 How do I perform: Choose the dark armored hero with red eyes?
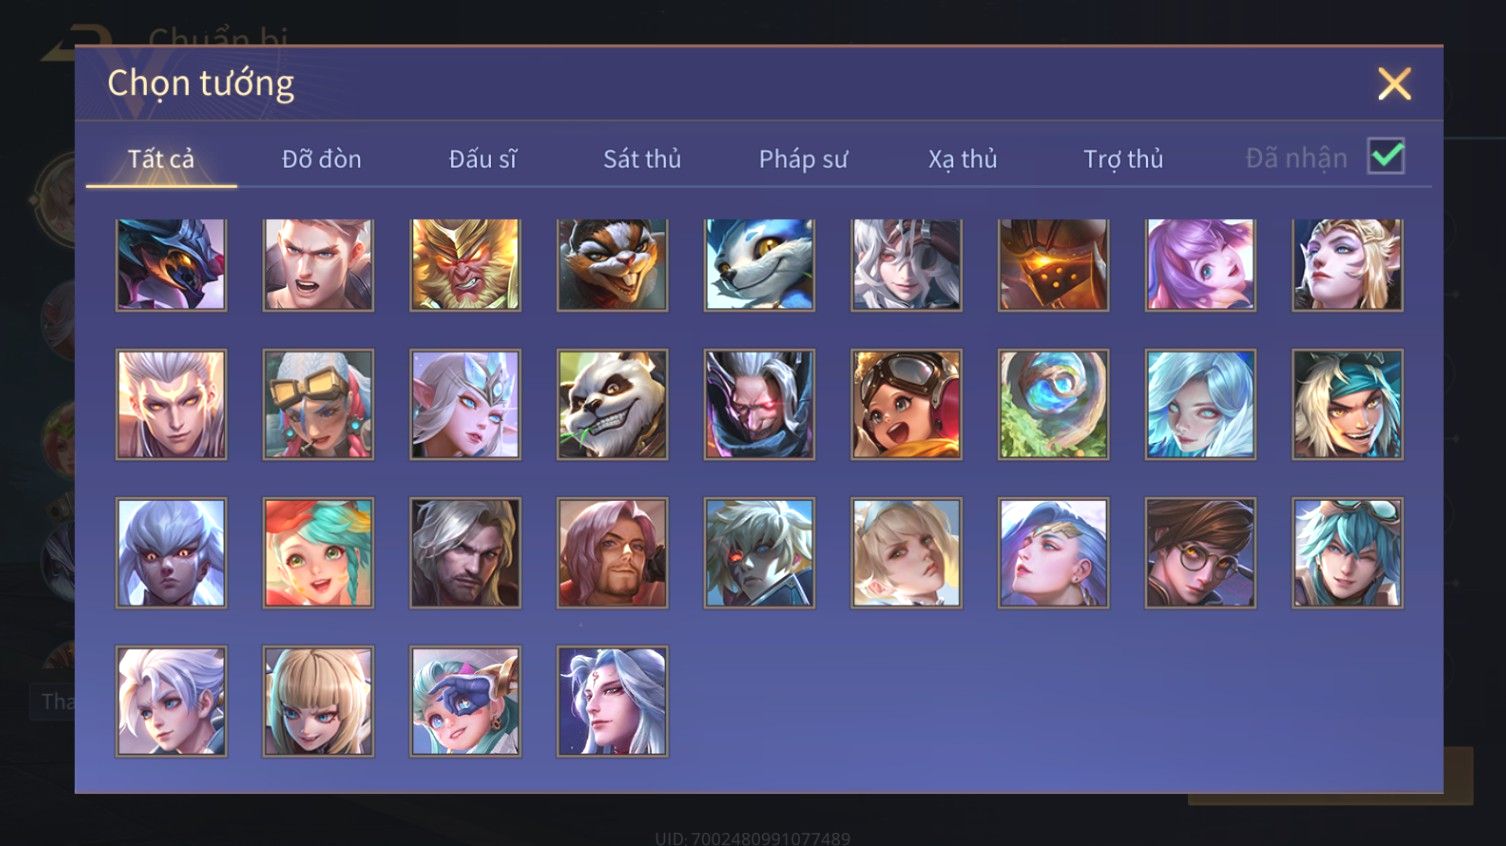(x=759, y=404)
